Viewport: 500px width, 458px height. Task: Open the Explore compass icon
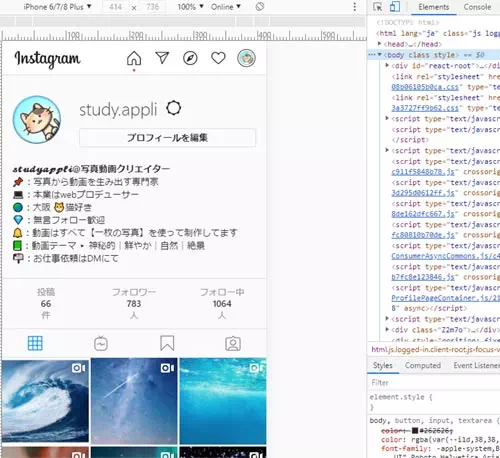(190, 58)
